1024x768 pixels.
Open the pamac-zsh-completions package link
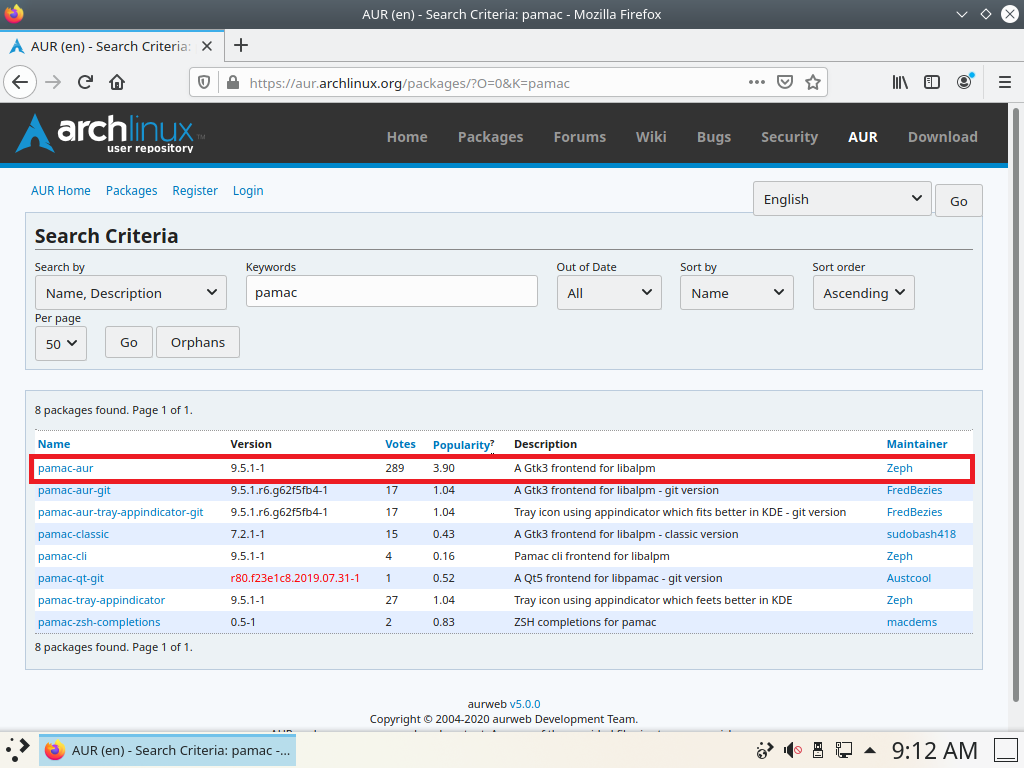point(99,622)
